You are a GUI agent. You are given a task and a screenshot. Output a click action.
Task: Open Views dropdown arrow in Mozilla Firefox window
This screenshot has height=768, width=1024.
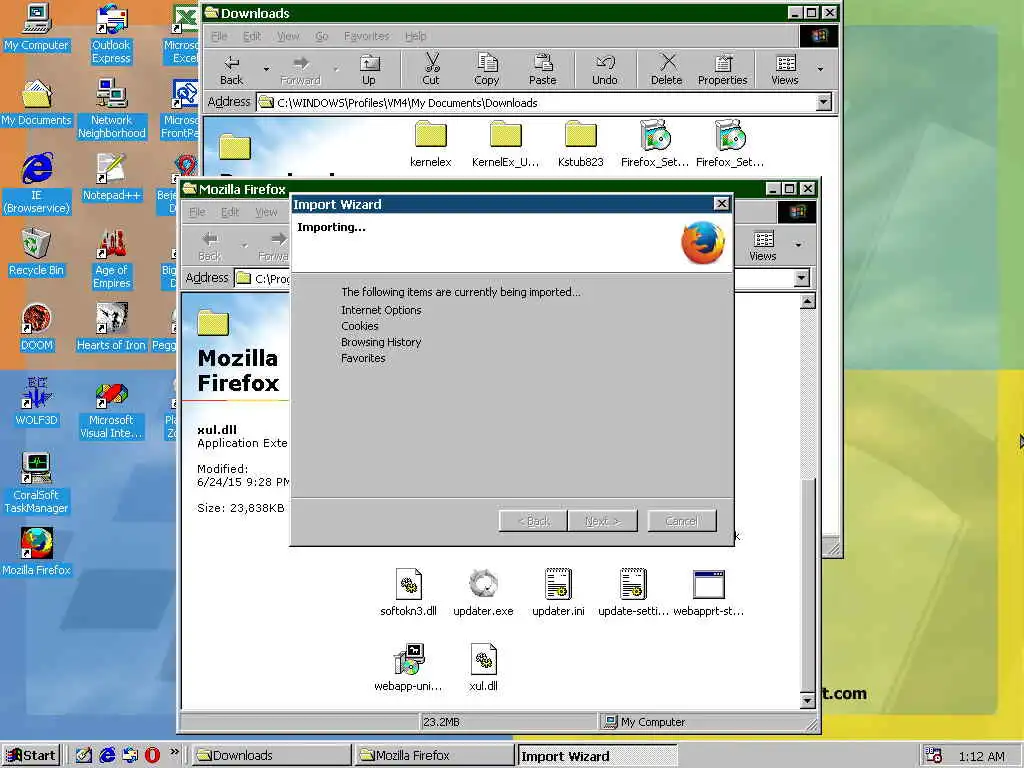(x=798, y=246)
